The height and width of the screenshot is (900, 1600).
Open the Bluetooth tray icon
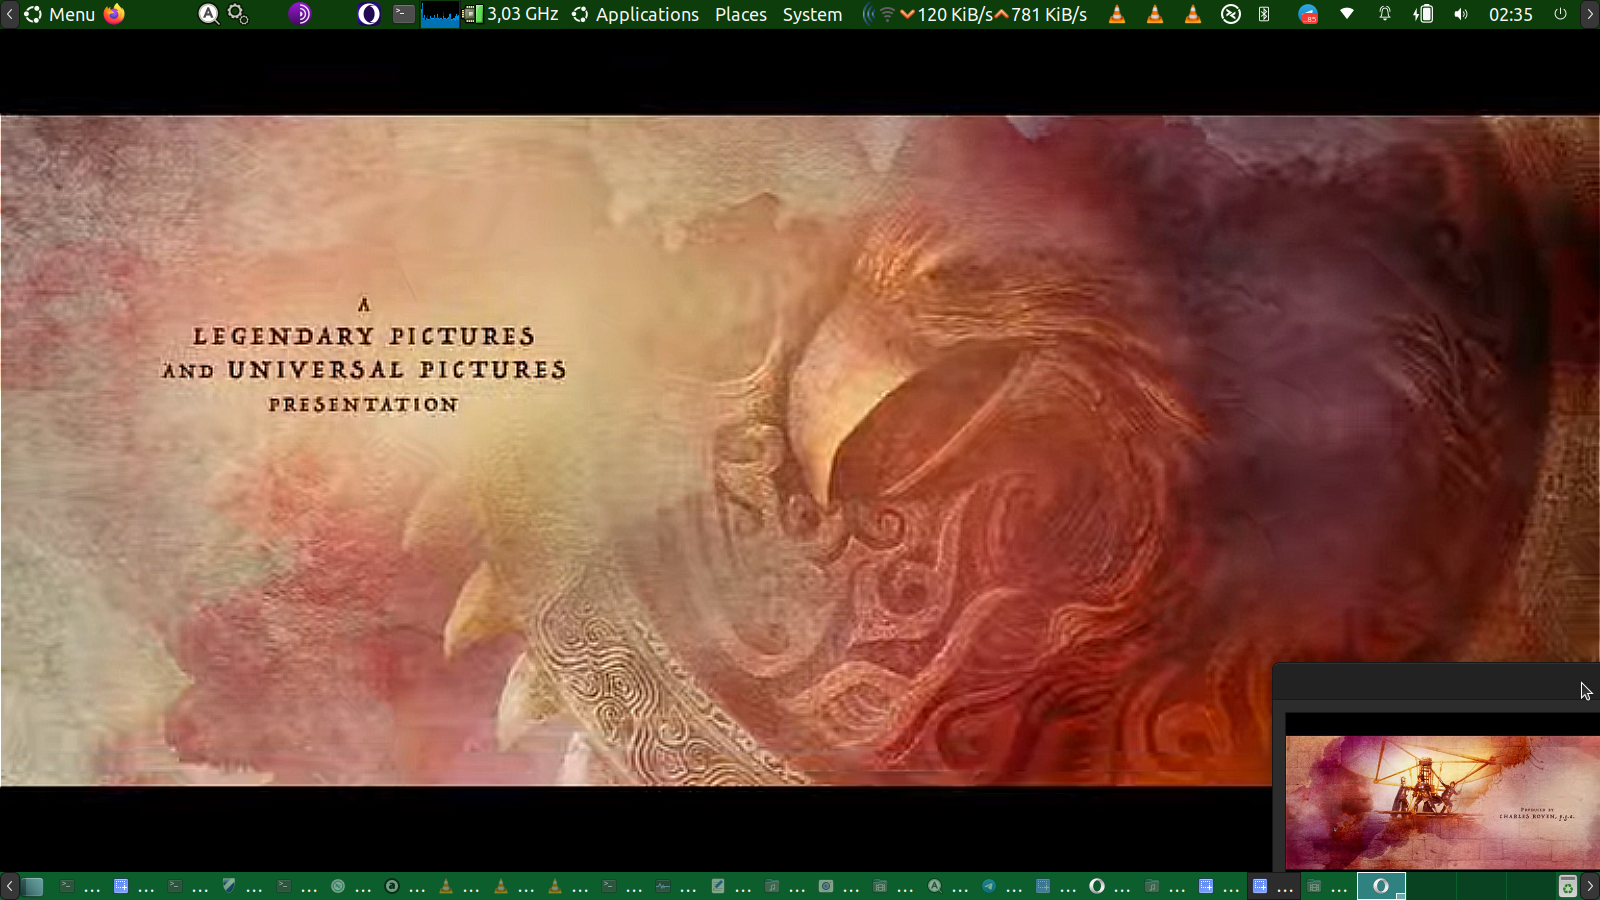[x=1264, y=14]
